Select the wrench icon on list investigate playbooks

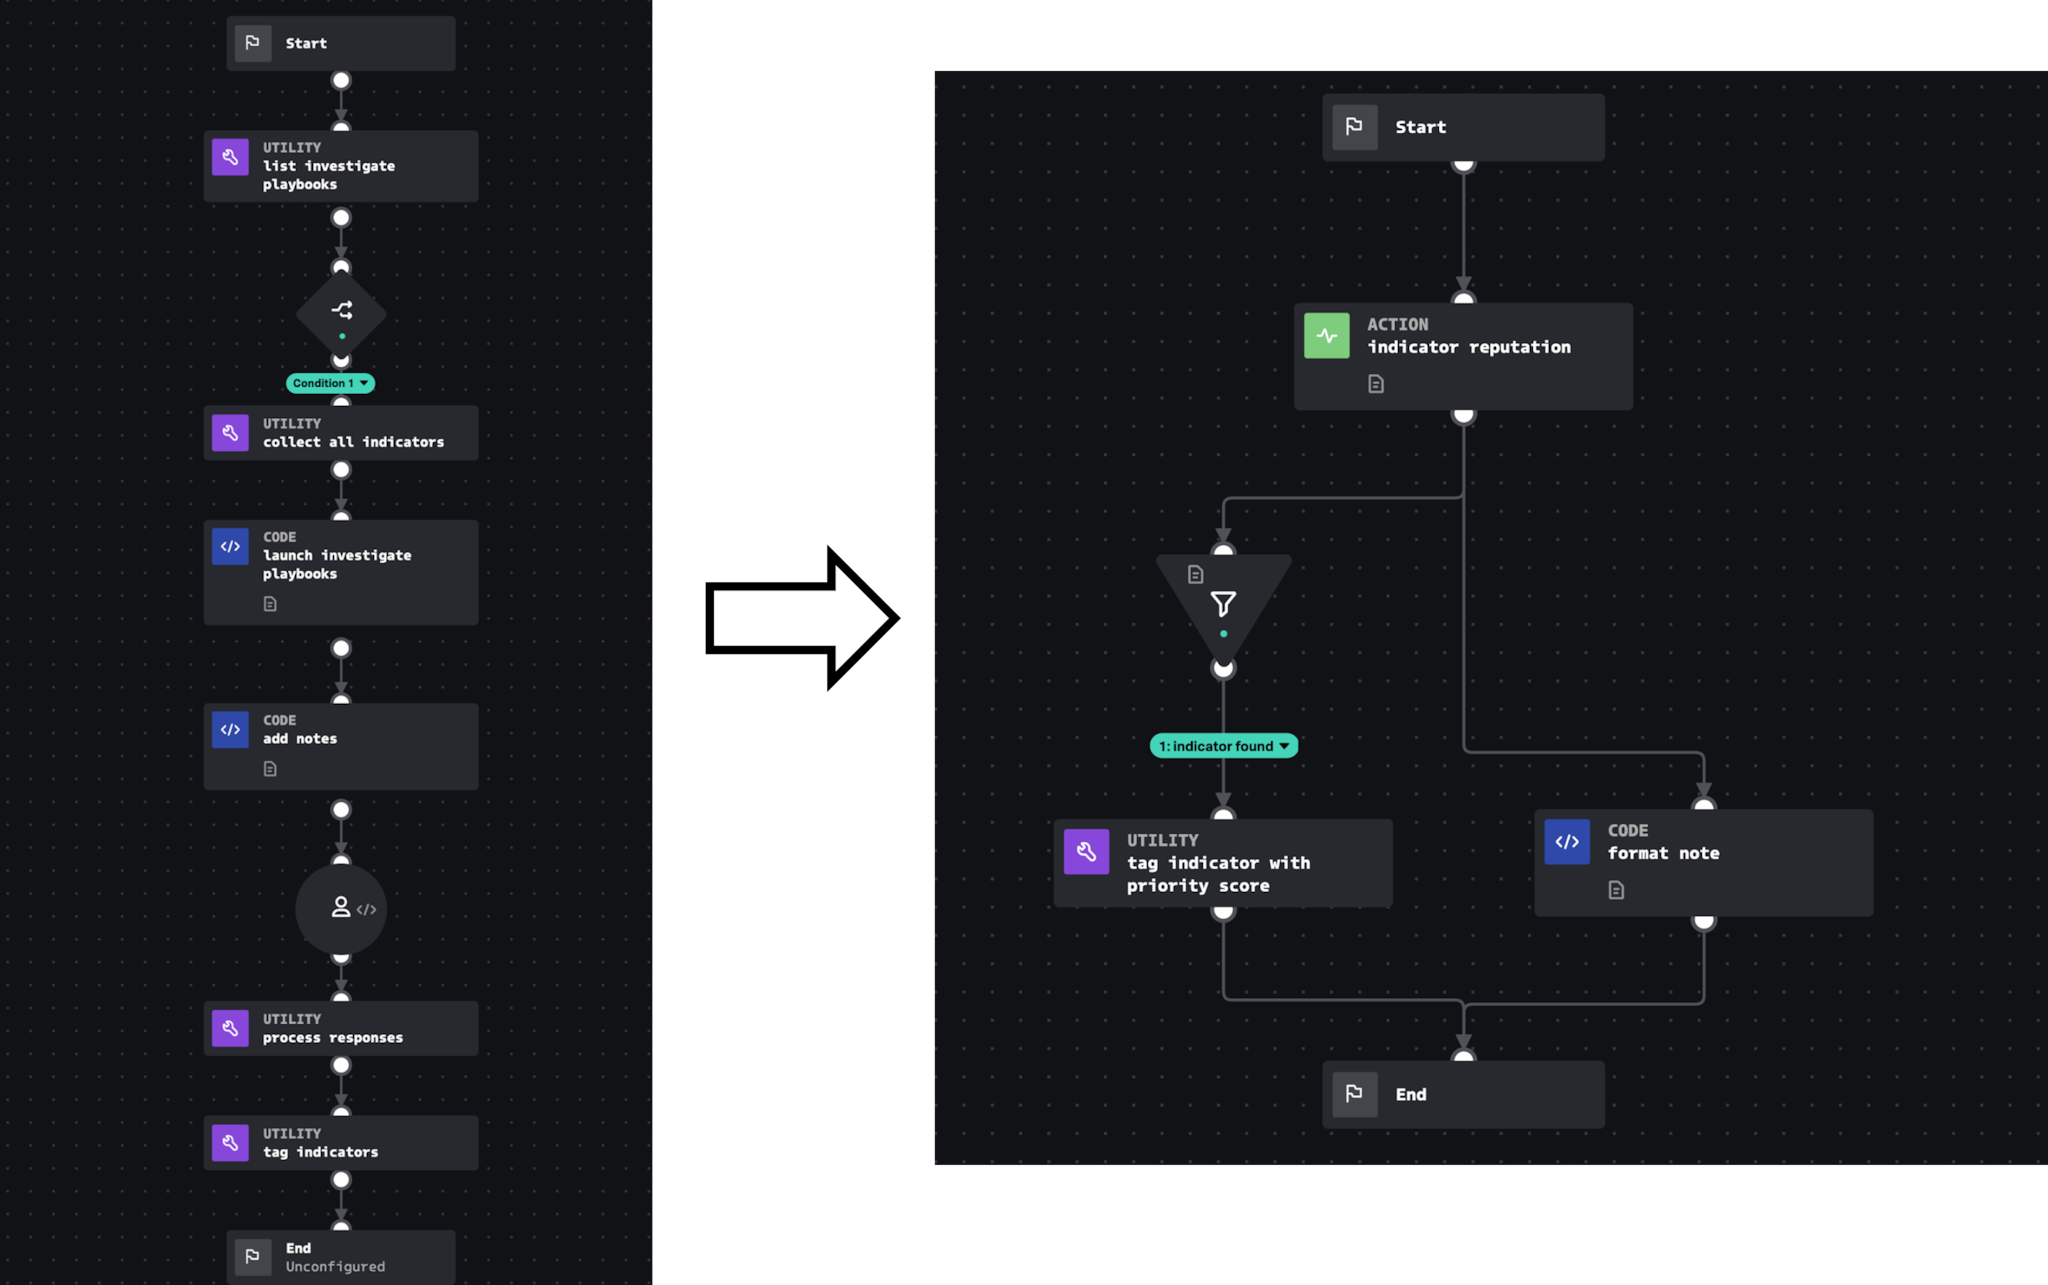(230, 156)
